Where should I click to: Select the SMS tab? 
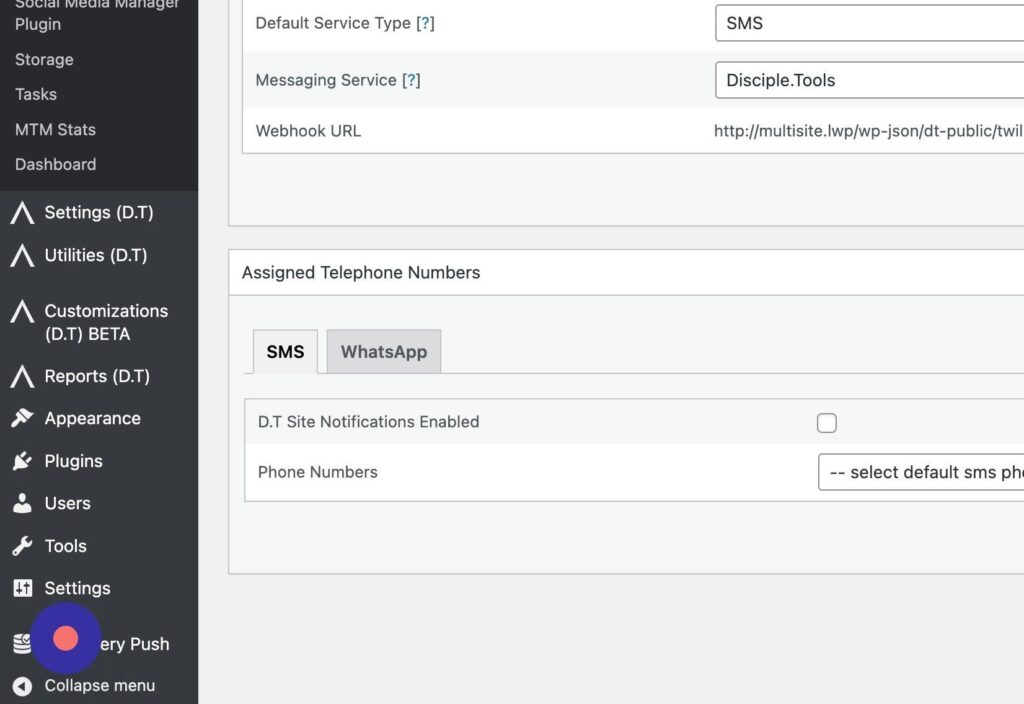(x=285, y=352)
